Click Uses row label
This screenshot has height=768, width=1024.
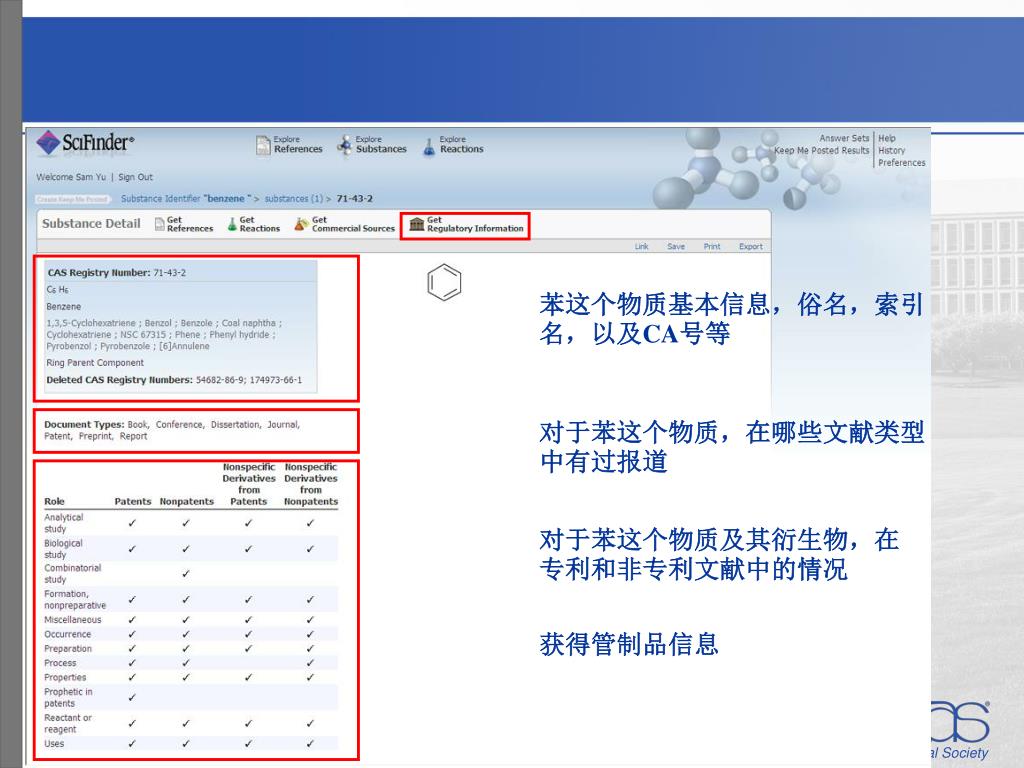(x=54, y=743)
